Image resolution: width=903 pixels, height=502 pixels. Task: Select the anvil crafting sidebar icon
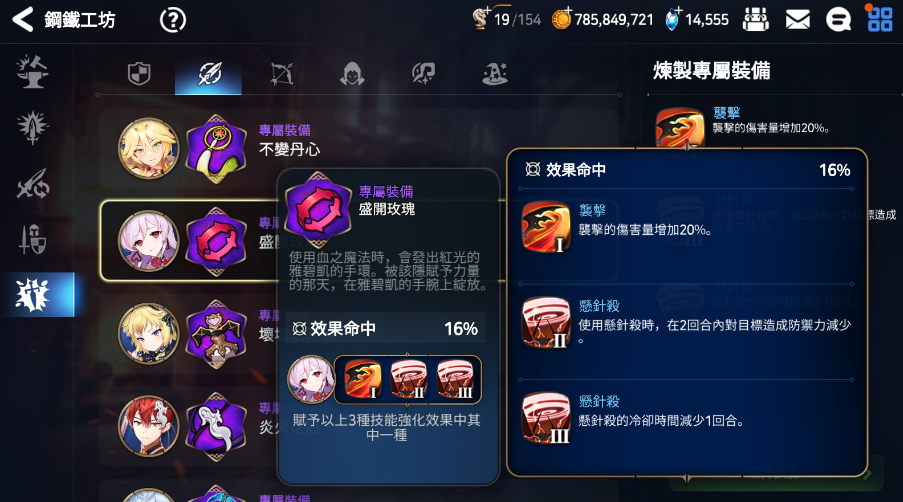click(32, 71)
